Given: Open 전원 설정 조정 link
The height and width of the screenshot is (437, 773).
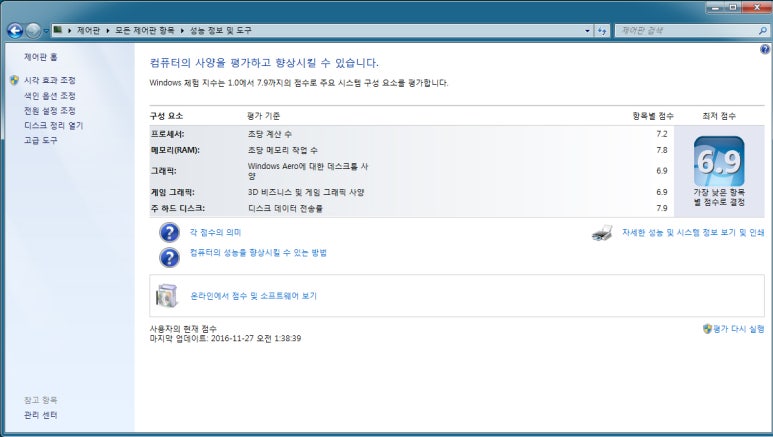Looking at the screenshot, I should pos(50,110).
